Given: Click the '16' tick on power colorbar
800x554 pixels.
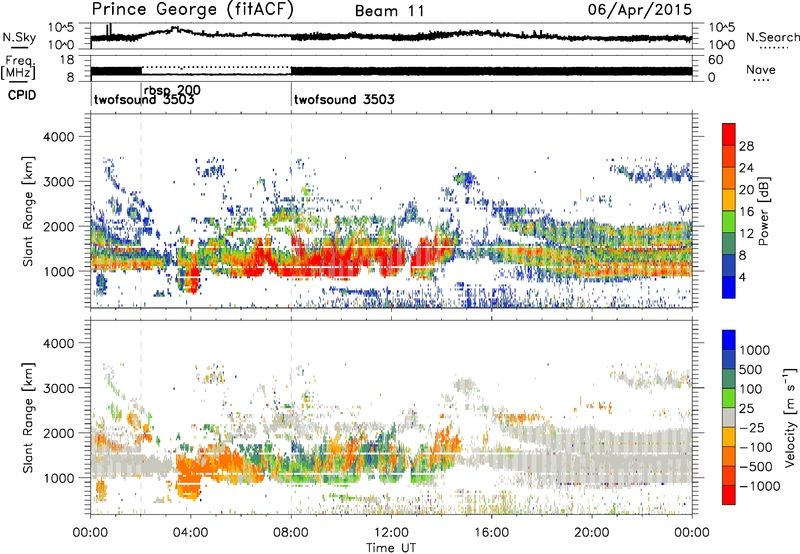Looking at the screenshot, I should point(746,212).
